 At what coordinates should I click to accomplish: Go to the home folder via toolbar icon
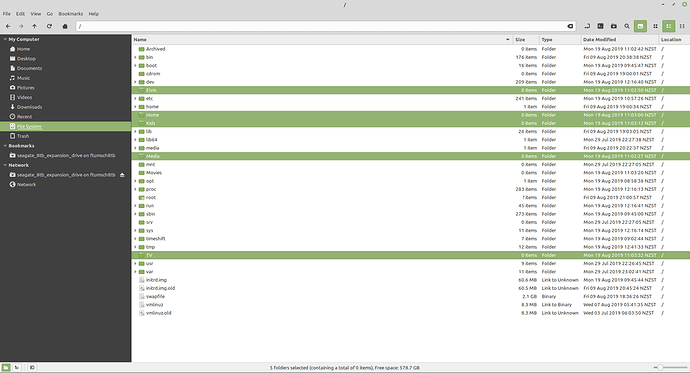click(x=65, y=26)
